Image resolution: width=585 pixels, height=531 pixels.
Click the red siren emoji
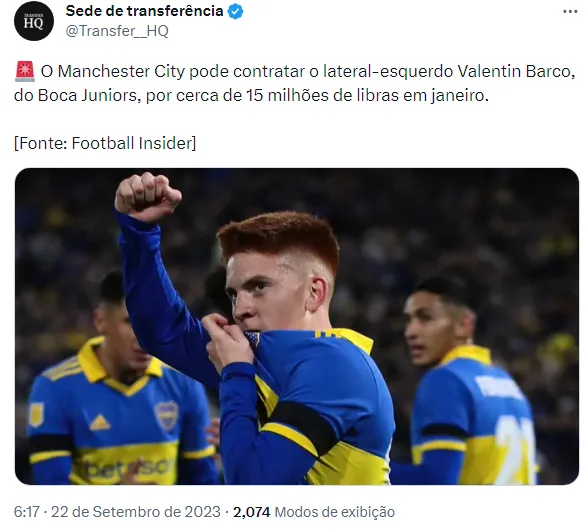[25, 71]
